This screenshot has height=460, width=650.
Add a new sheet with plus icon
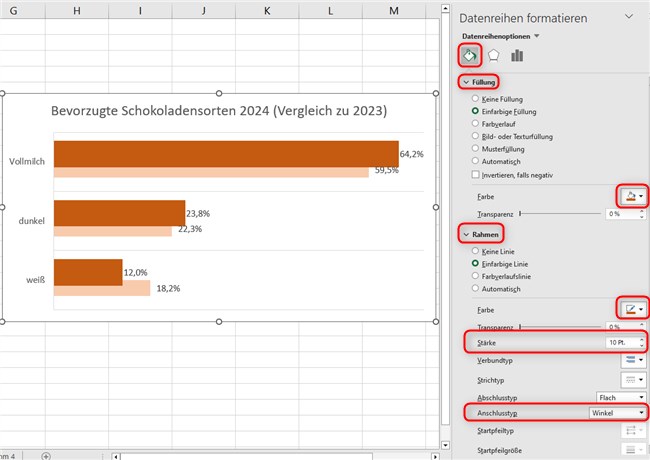pyautogui.click(x=46, y=455)
